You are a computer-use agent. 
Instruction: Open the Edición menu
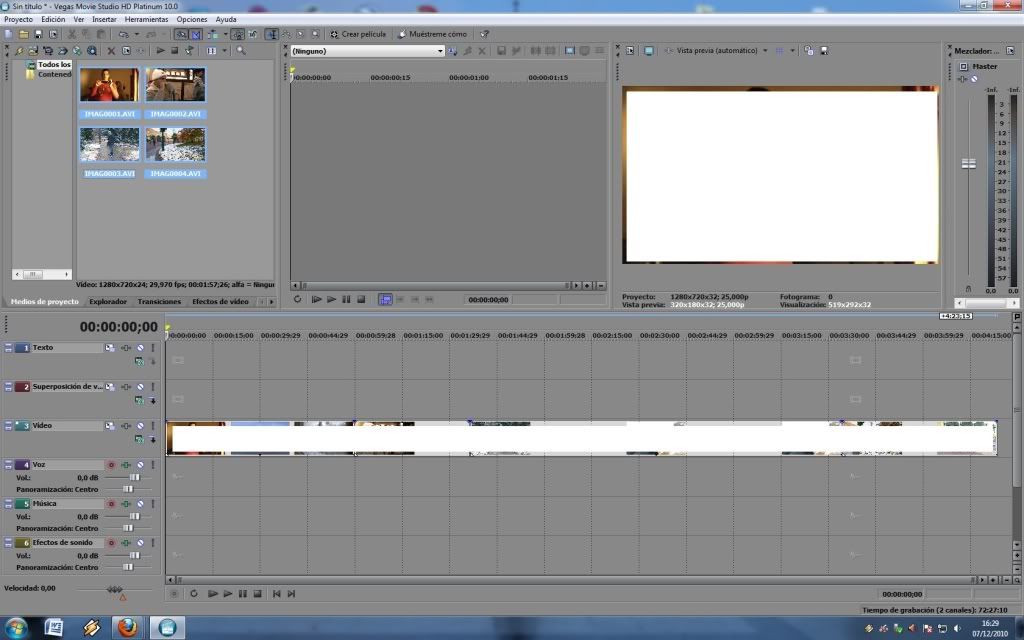(x=53, y=20)
